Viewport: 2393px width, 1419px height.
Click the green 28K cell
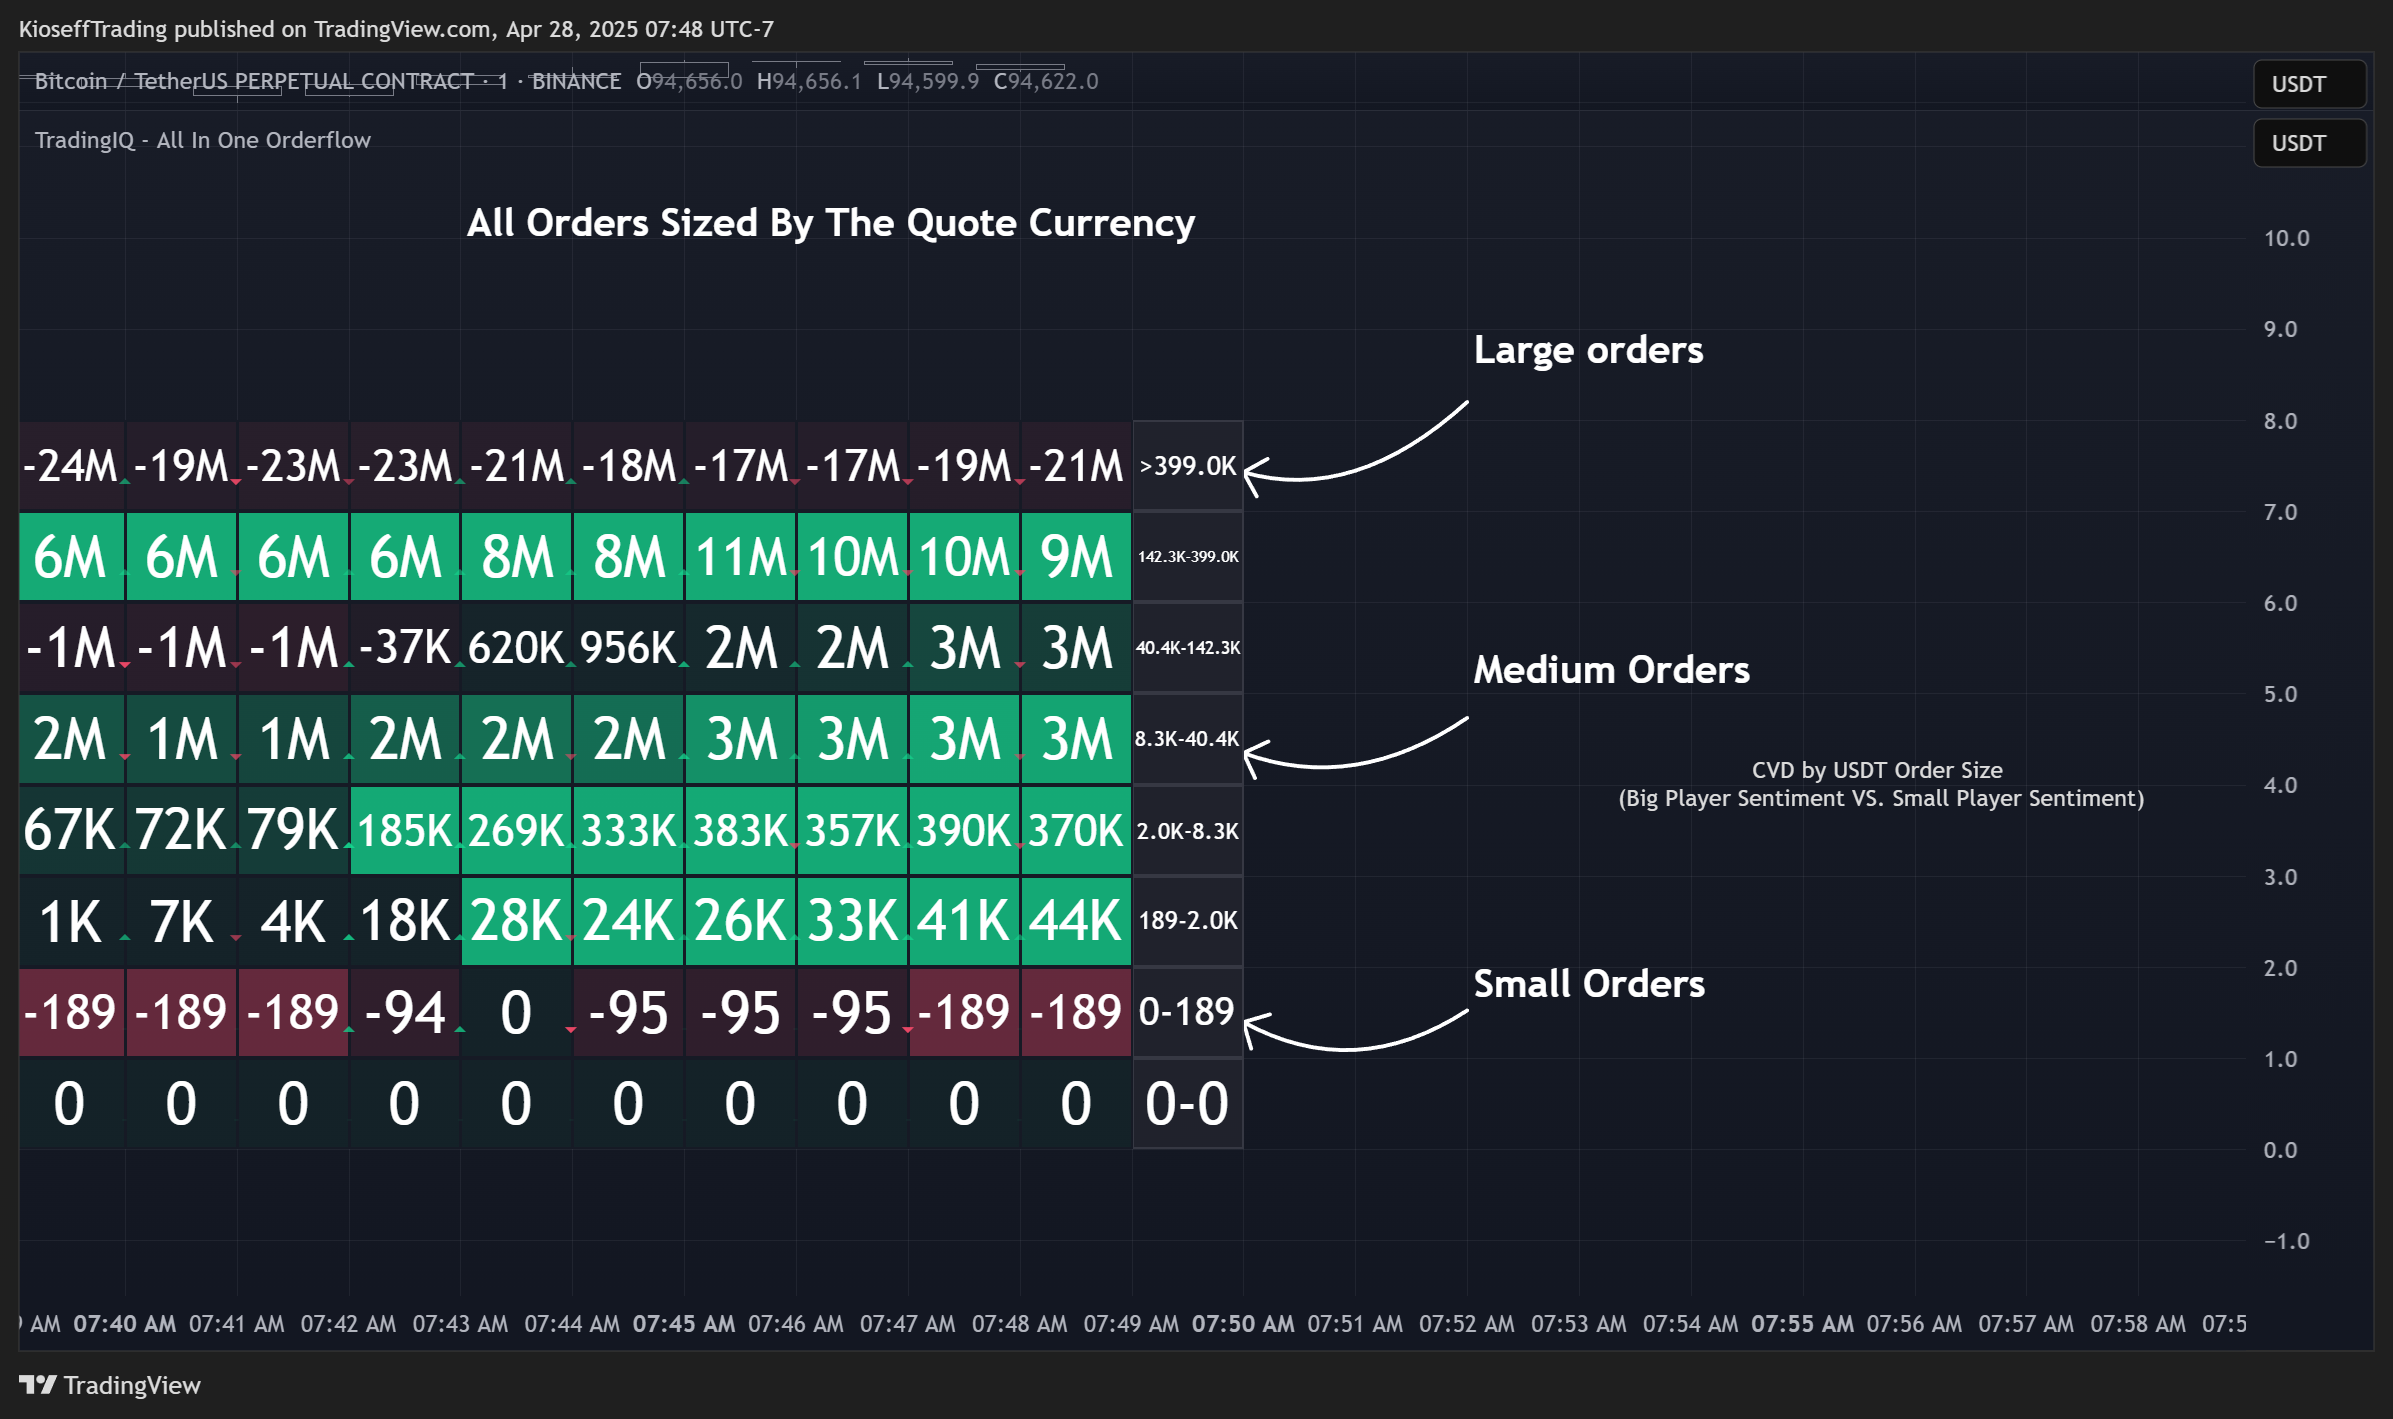click(517, 921)
